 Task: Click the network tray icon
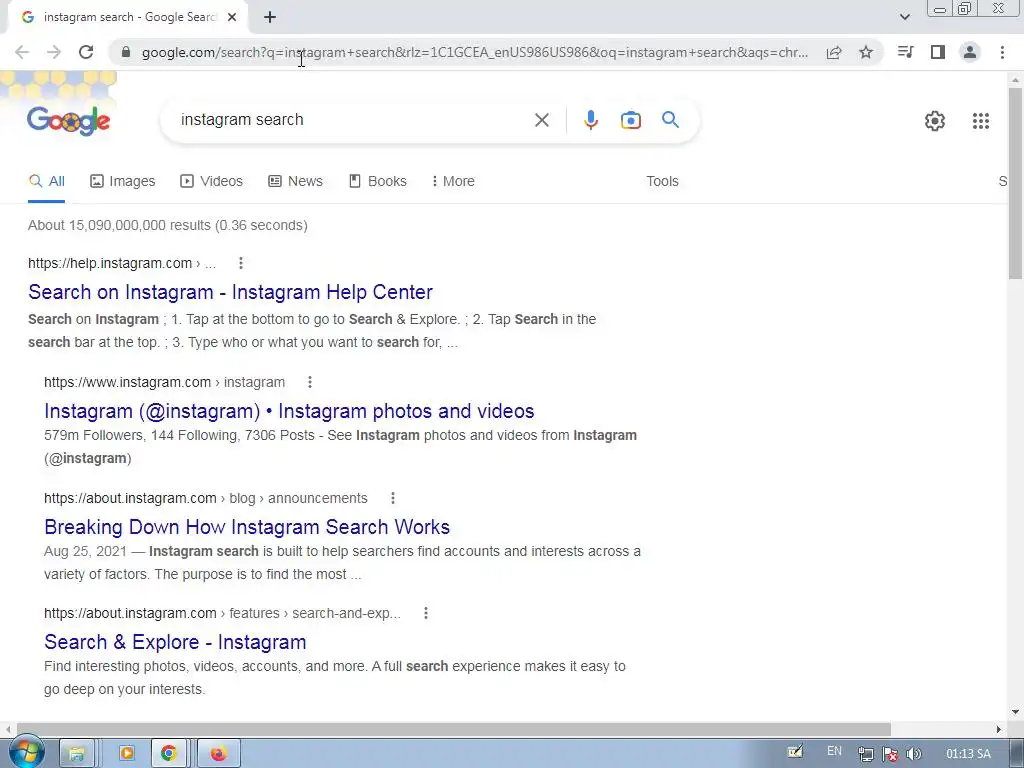click(x=866, y=754)
